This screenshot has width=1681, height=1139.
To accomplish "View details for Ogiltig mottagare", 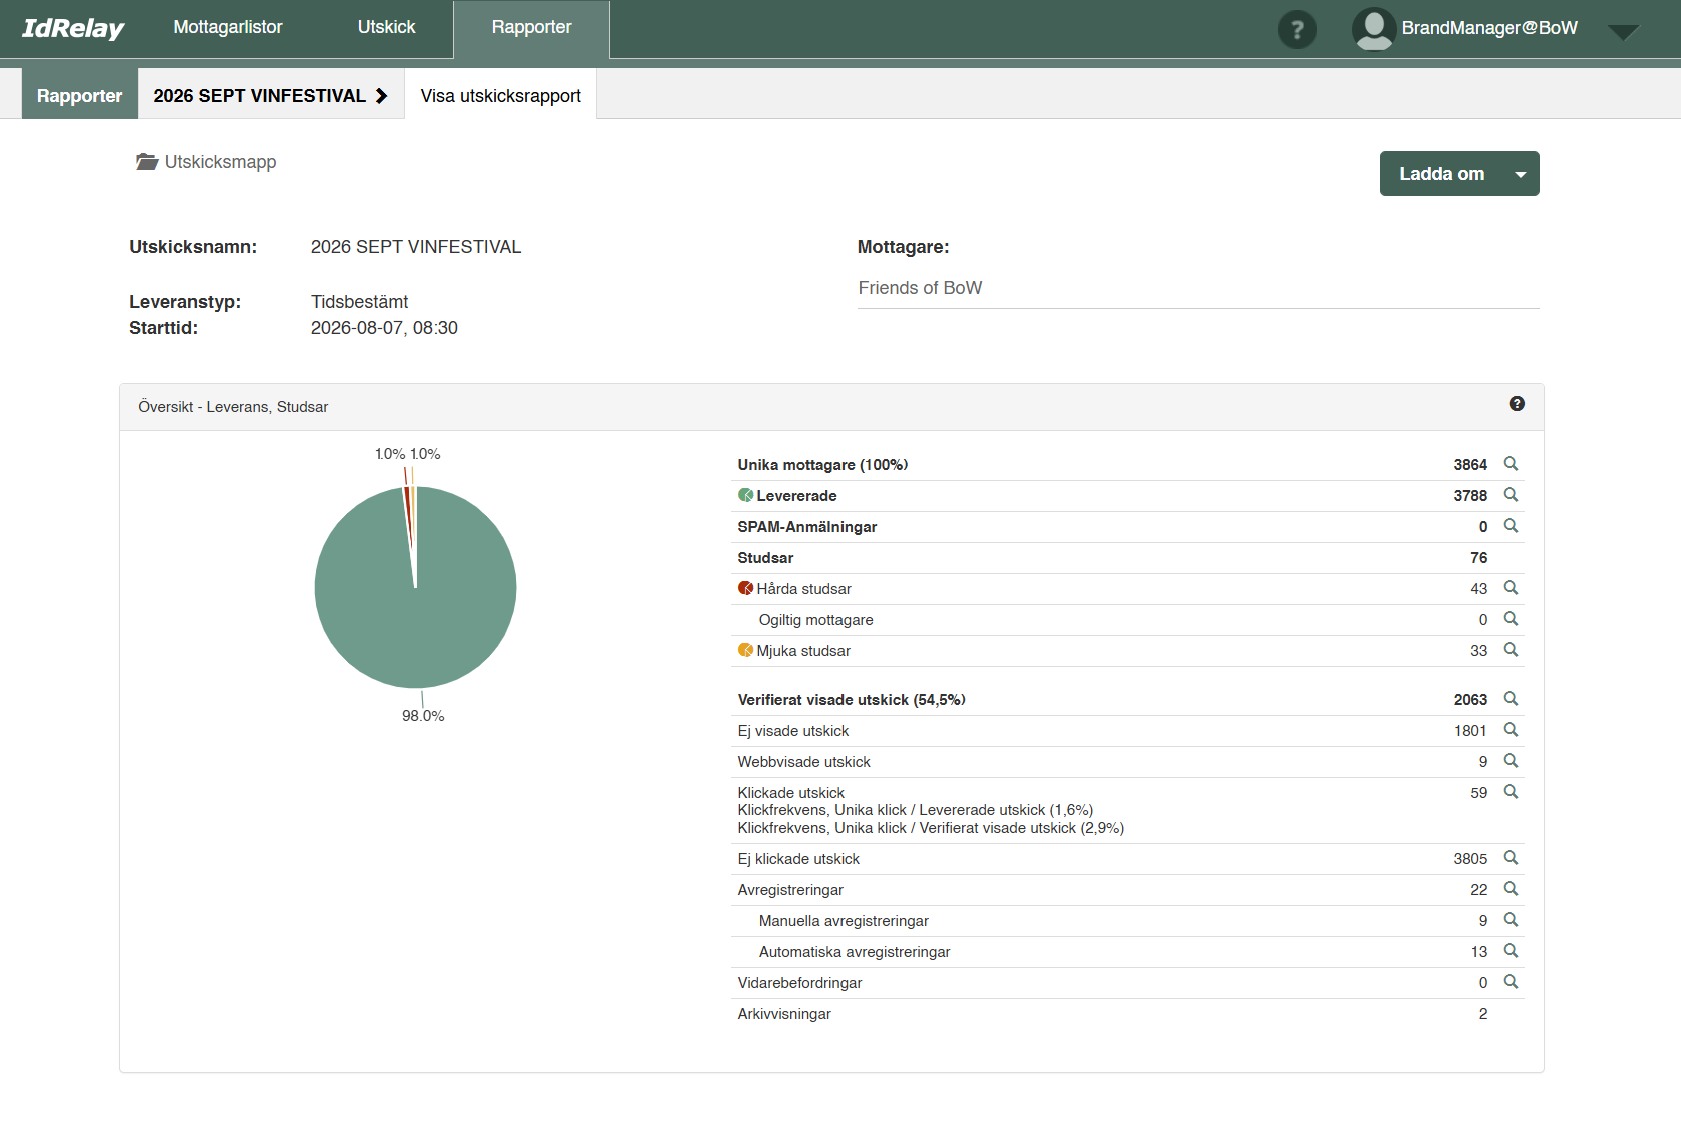I will coord(1511,619).
